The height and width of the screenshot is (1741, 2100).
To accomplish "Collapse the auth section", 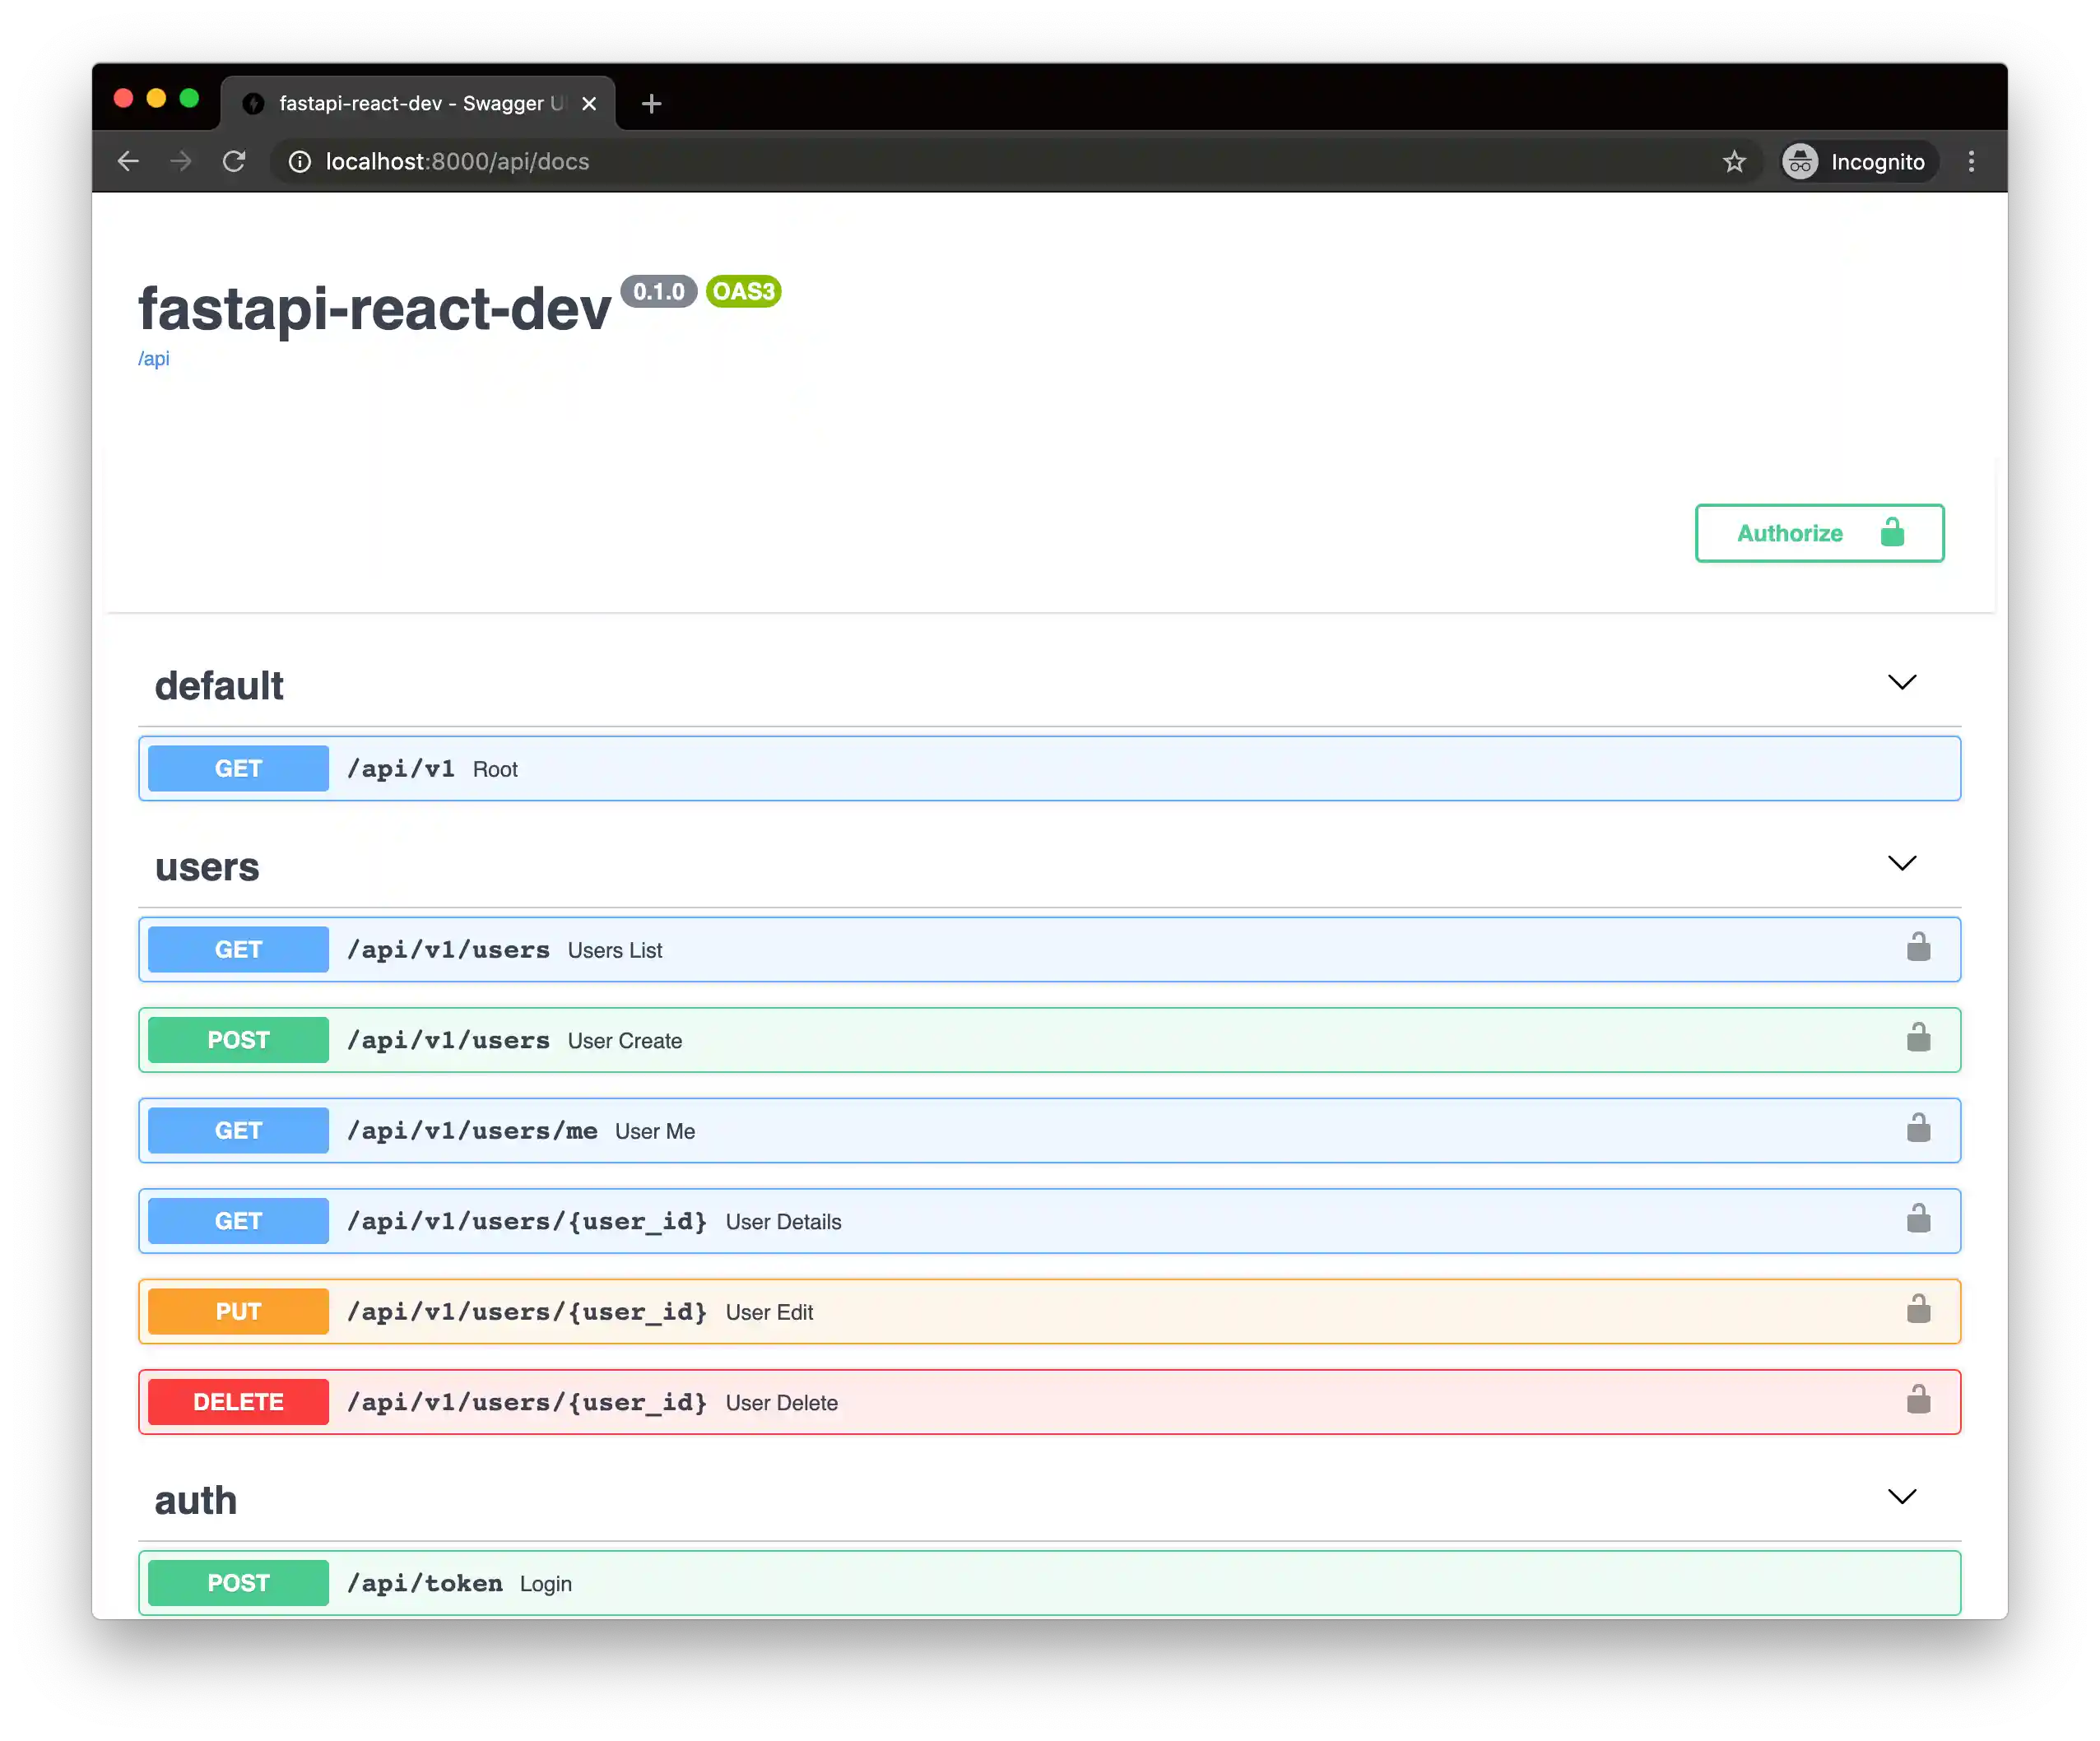I will click(1902, 1496).
